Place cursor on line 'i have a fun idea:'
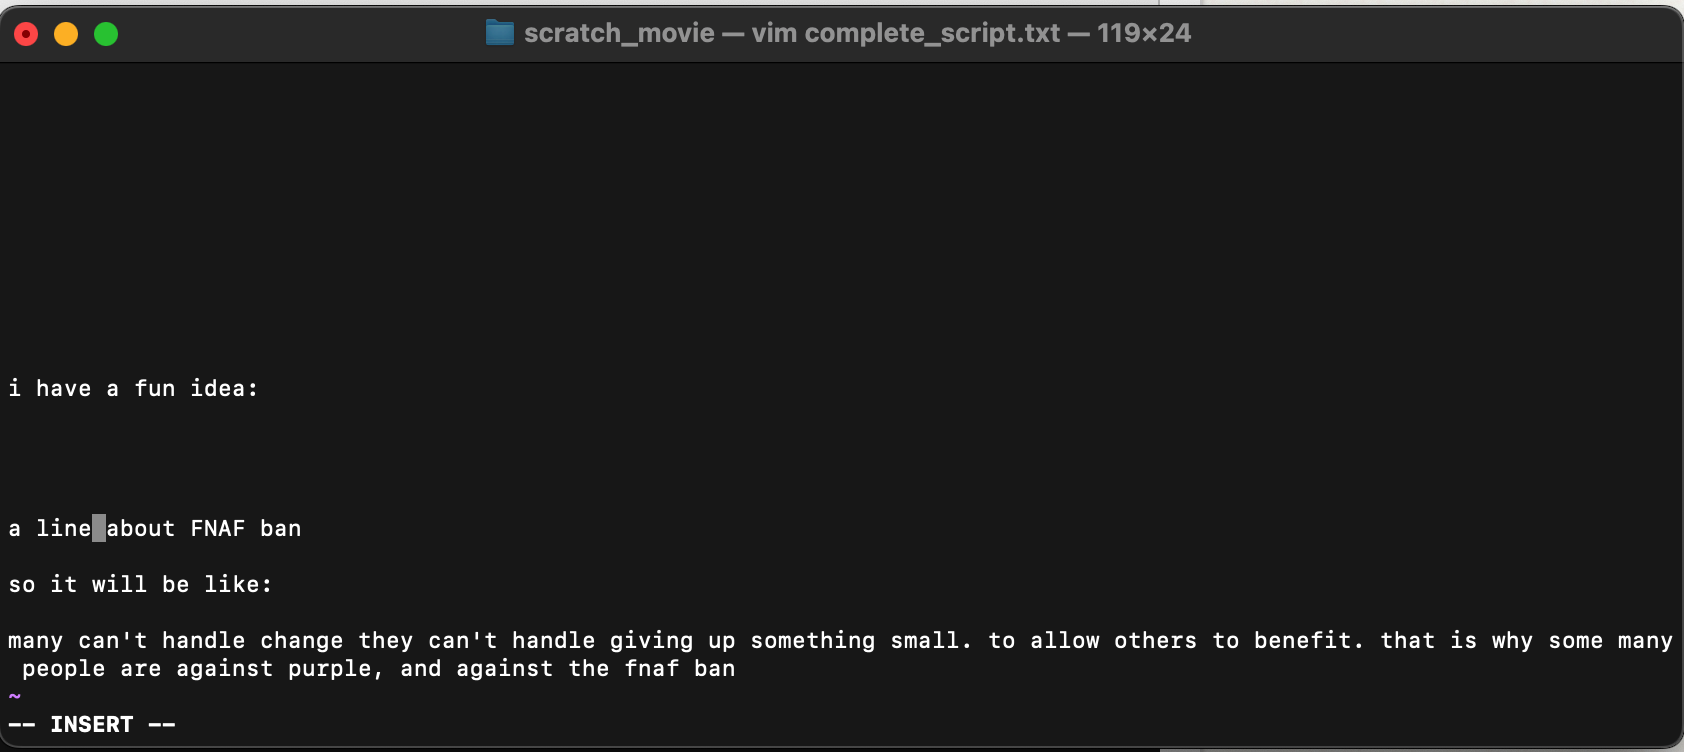The height and width of the screenshot is (752, 1684). [133, 388]
